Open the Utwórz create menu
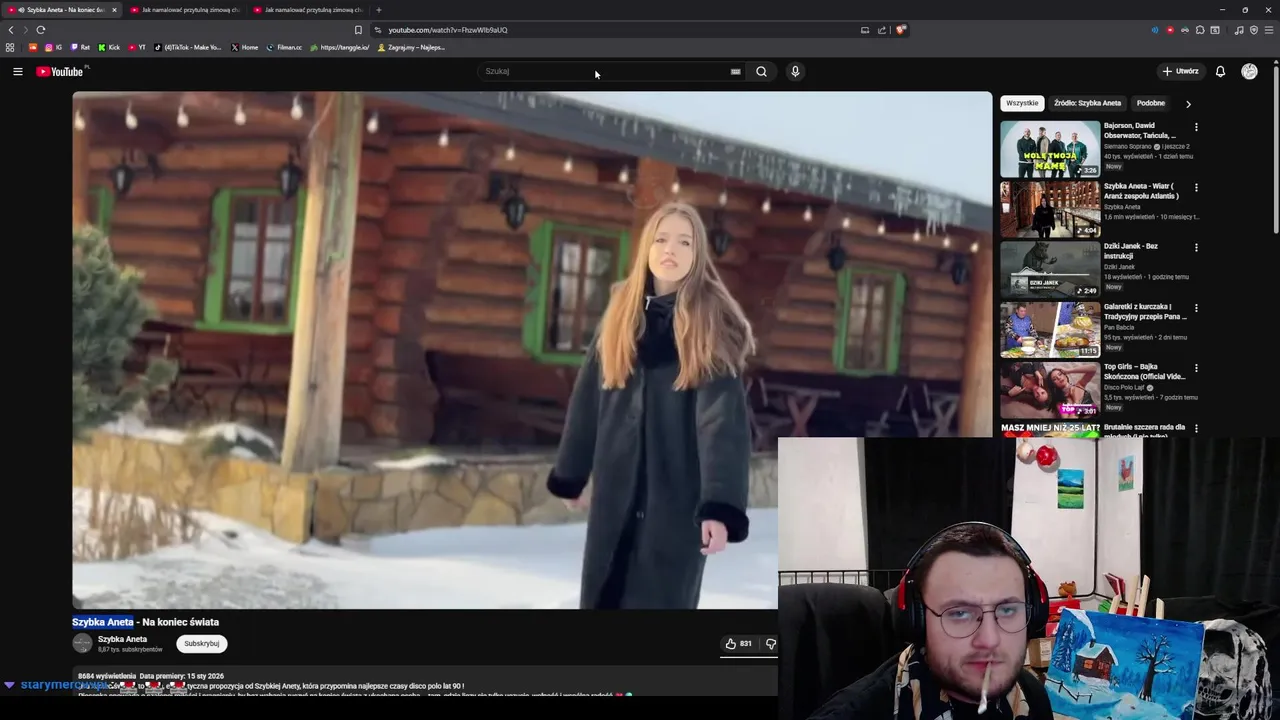 (1180, 71)
